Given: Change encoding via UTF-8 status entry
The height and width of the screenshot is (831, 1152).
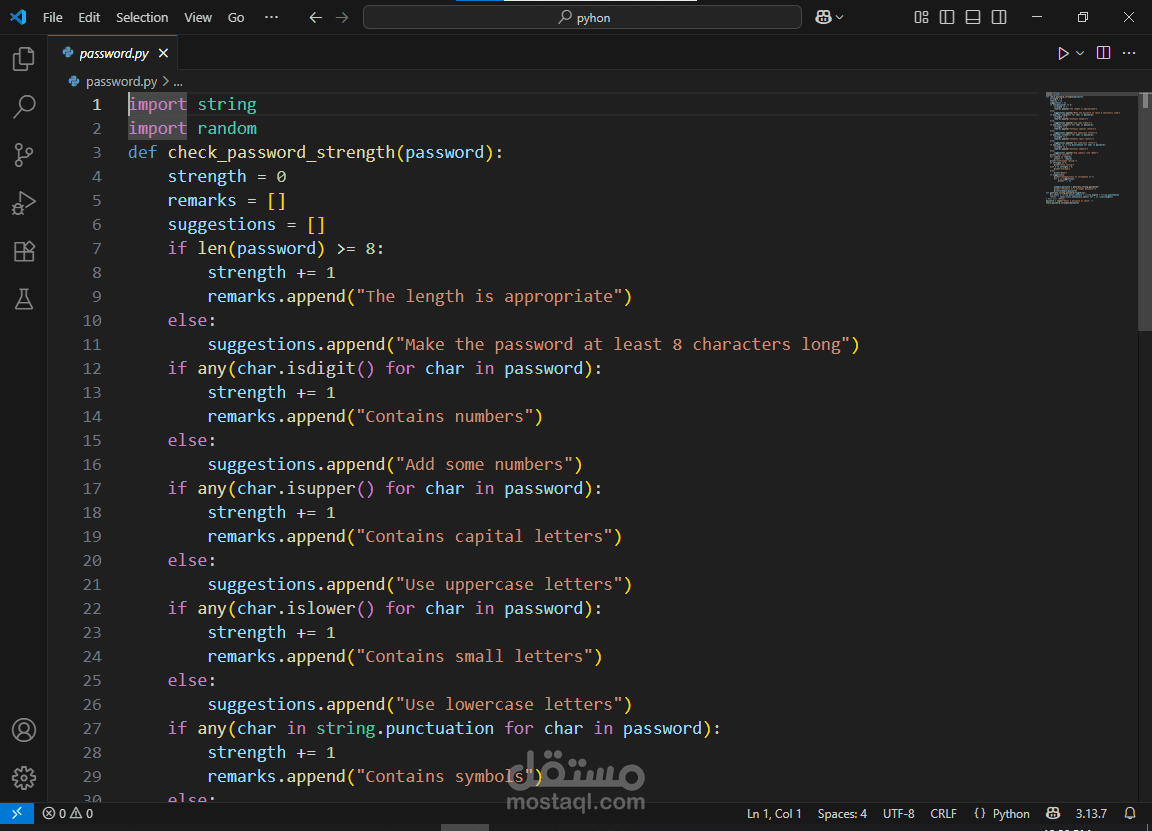Looking at the screenshot, I should [899, 813].
